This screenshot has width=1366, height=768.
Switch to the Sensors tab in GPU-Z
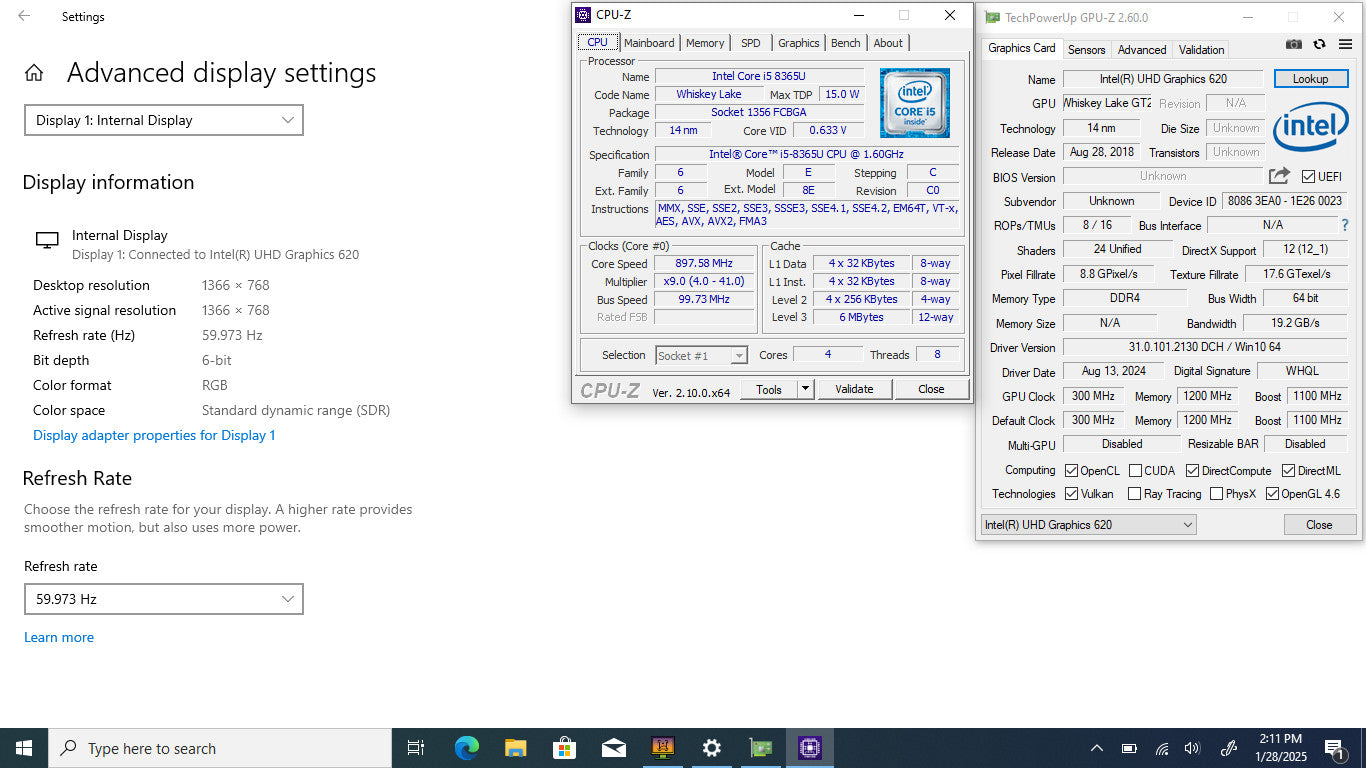click(1086, 49)
